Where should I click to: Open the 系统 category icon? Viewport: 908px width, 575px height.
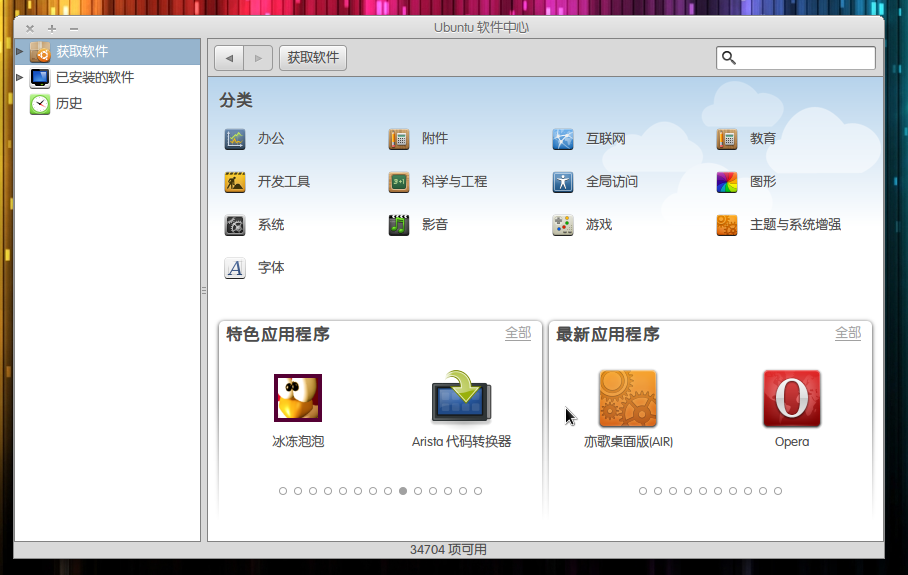click(235, 225)
